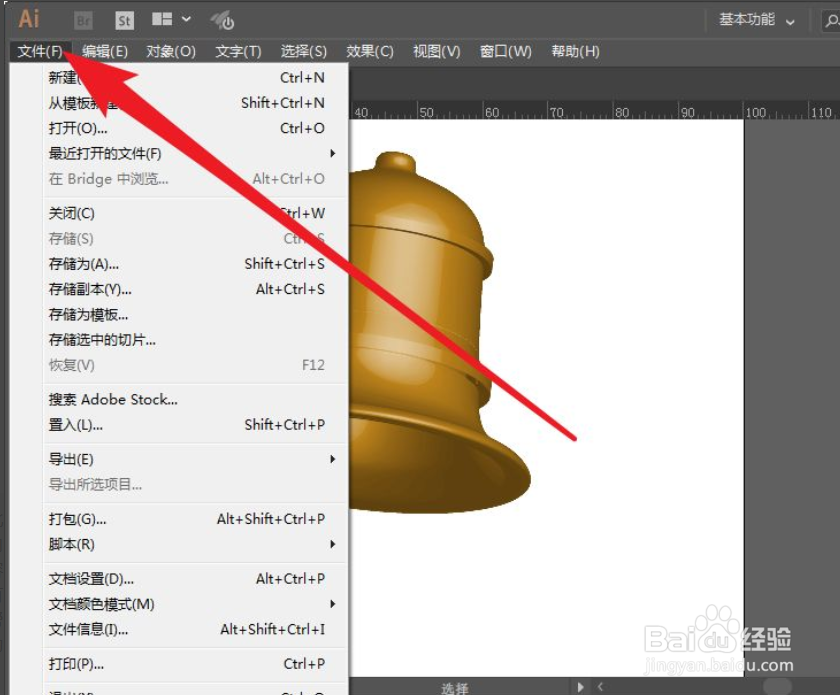Click the status bar play arrow next to 选择
The width and height of the screenshot is (840, 695).
click(x=580, y=687)
